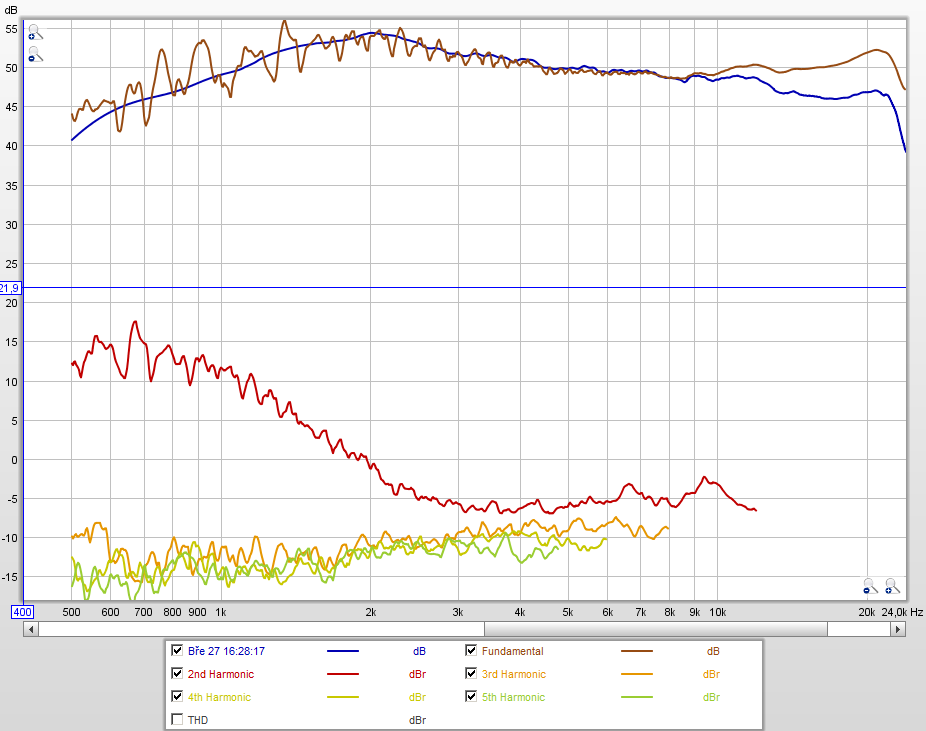This screenshot has height=731, width=926.
Task: Click the yellow 4th Harmonic line swatch
Action: tap(343, 697)
